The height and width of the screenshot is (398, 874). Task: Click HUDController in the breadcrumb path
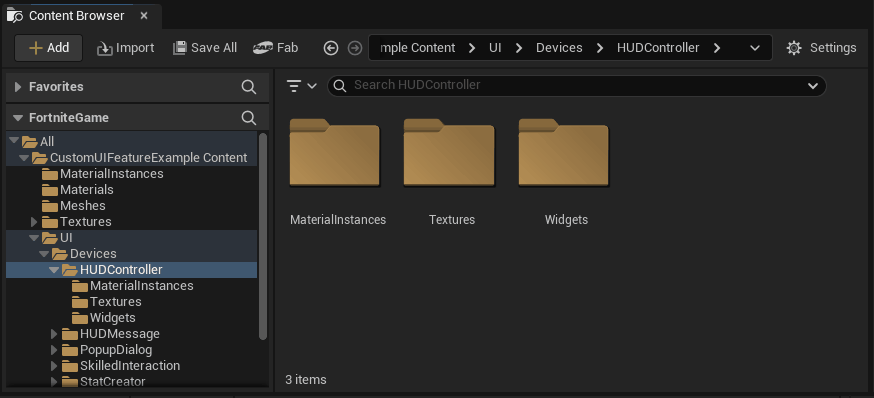(x=658, y=48)
